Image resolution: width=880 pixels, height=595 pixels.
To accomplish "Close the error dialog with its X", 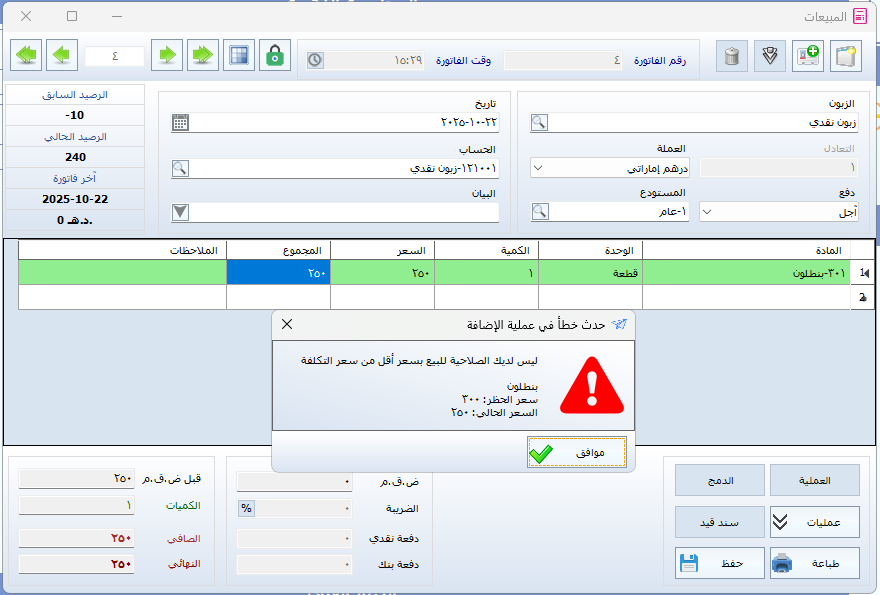I will point(287,324).
